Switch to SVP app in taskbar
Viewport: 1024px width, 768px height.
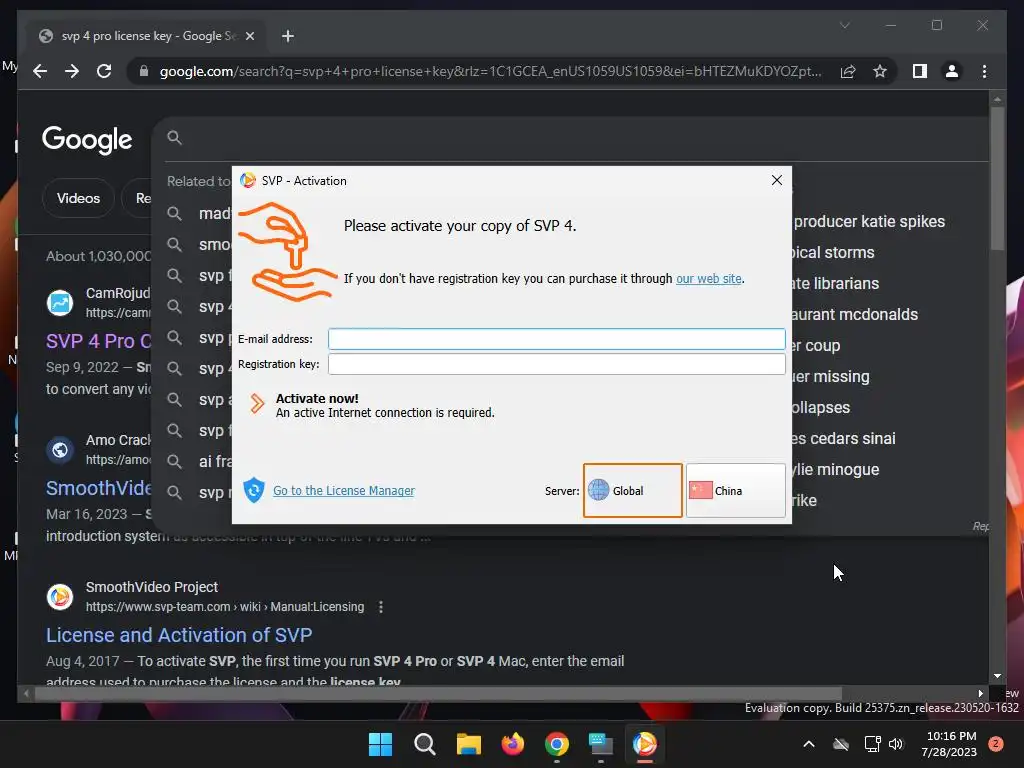(645, 744)
